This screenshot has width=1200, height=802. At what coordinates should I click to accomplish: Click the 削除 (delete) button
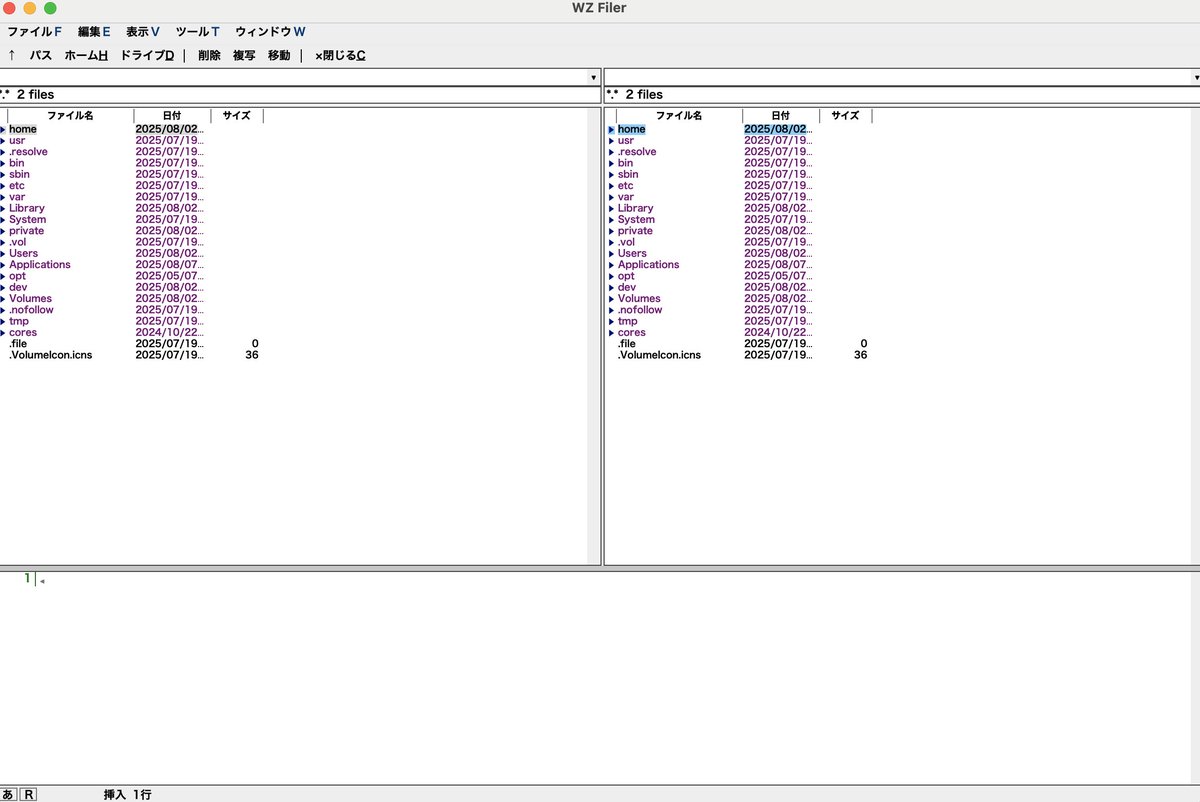pos(209,56)
